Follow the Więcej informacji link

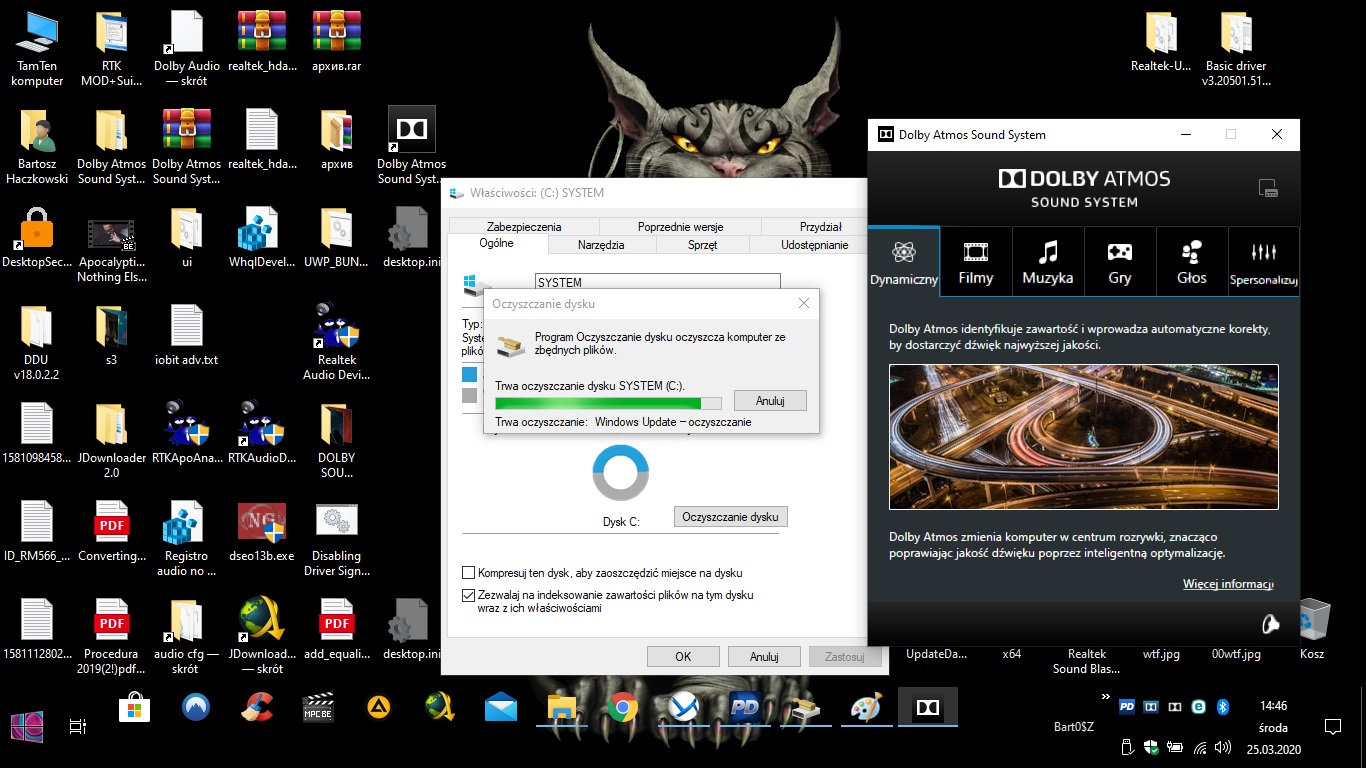click(1228, 584)
